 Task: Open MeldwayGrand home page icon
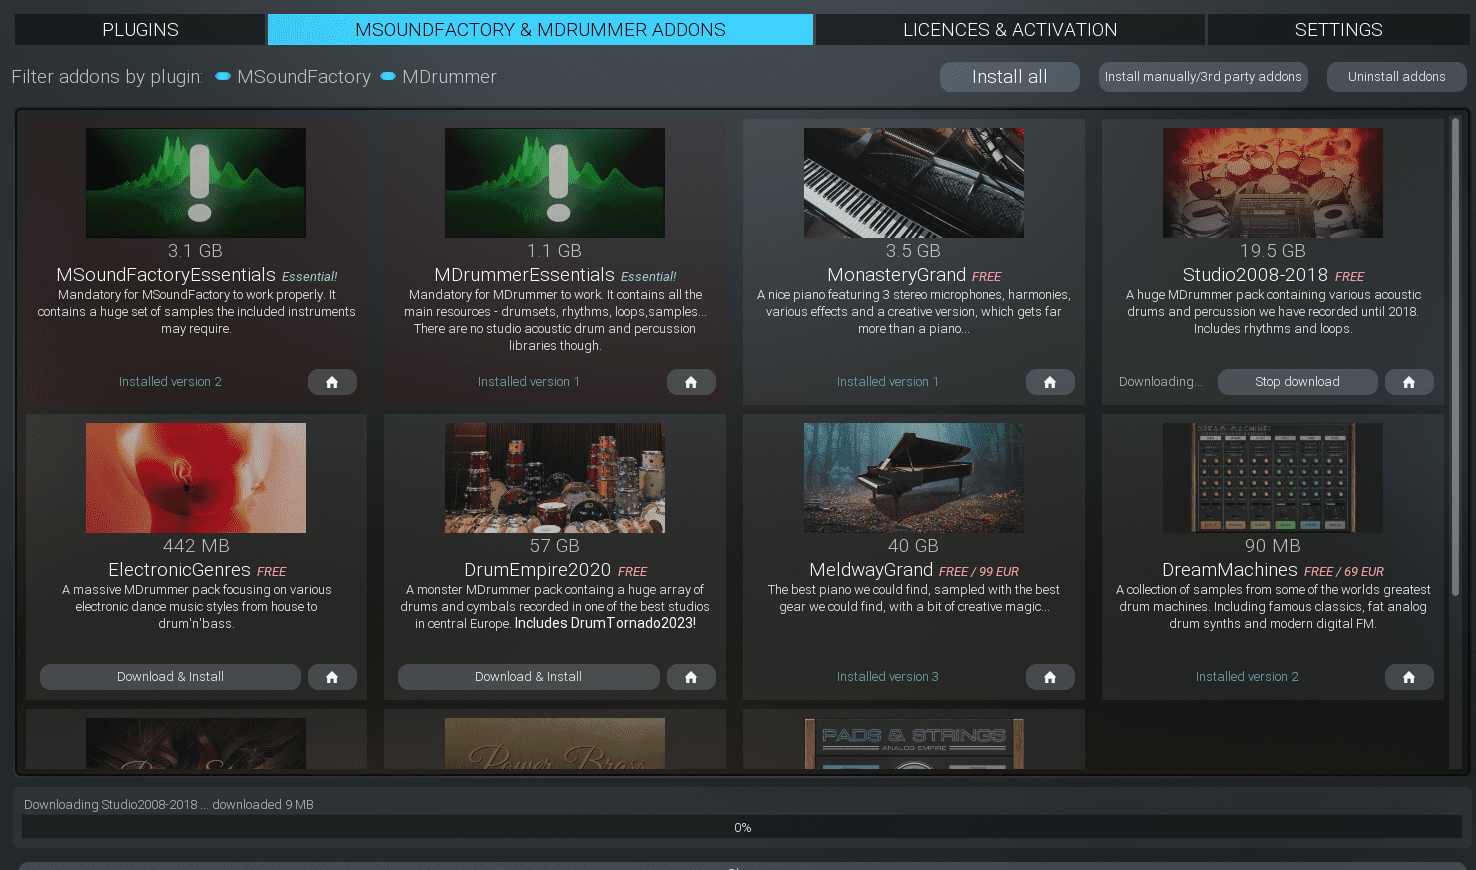(1050, 677)
